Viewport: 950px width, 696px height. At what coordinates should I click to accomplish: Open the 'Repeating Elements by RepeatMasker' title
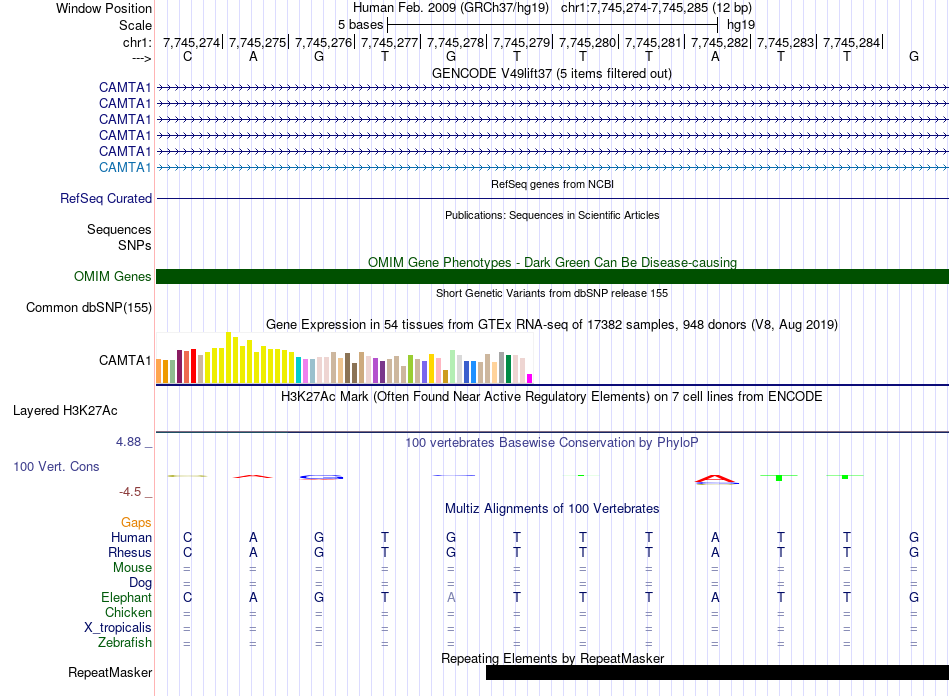(x=552, y=658)
